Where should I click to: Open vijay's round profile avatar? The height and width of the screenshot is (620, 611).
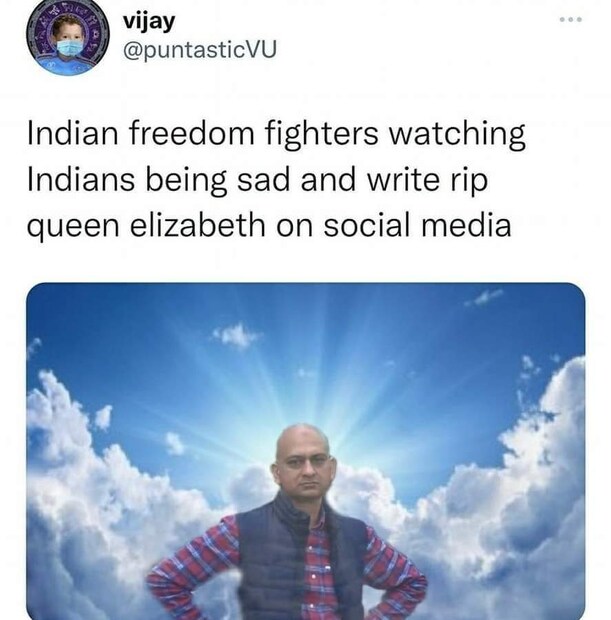(68, 38)
